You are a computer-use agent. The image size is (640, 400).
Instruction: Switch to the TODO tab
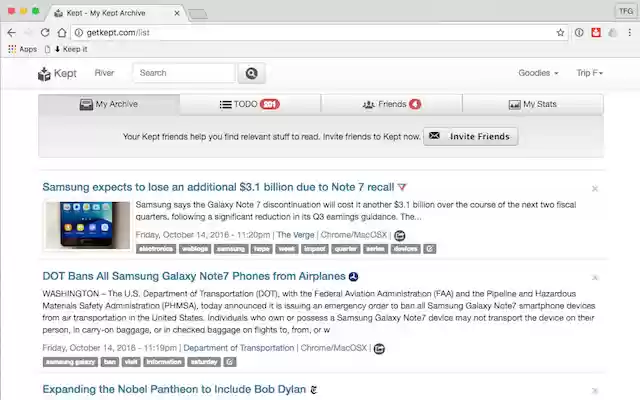pos(250,104)
